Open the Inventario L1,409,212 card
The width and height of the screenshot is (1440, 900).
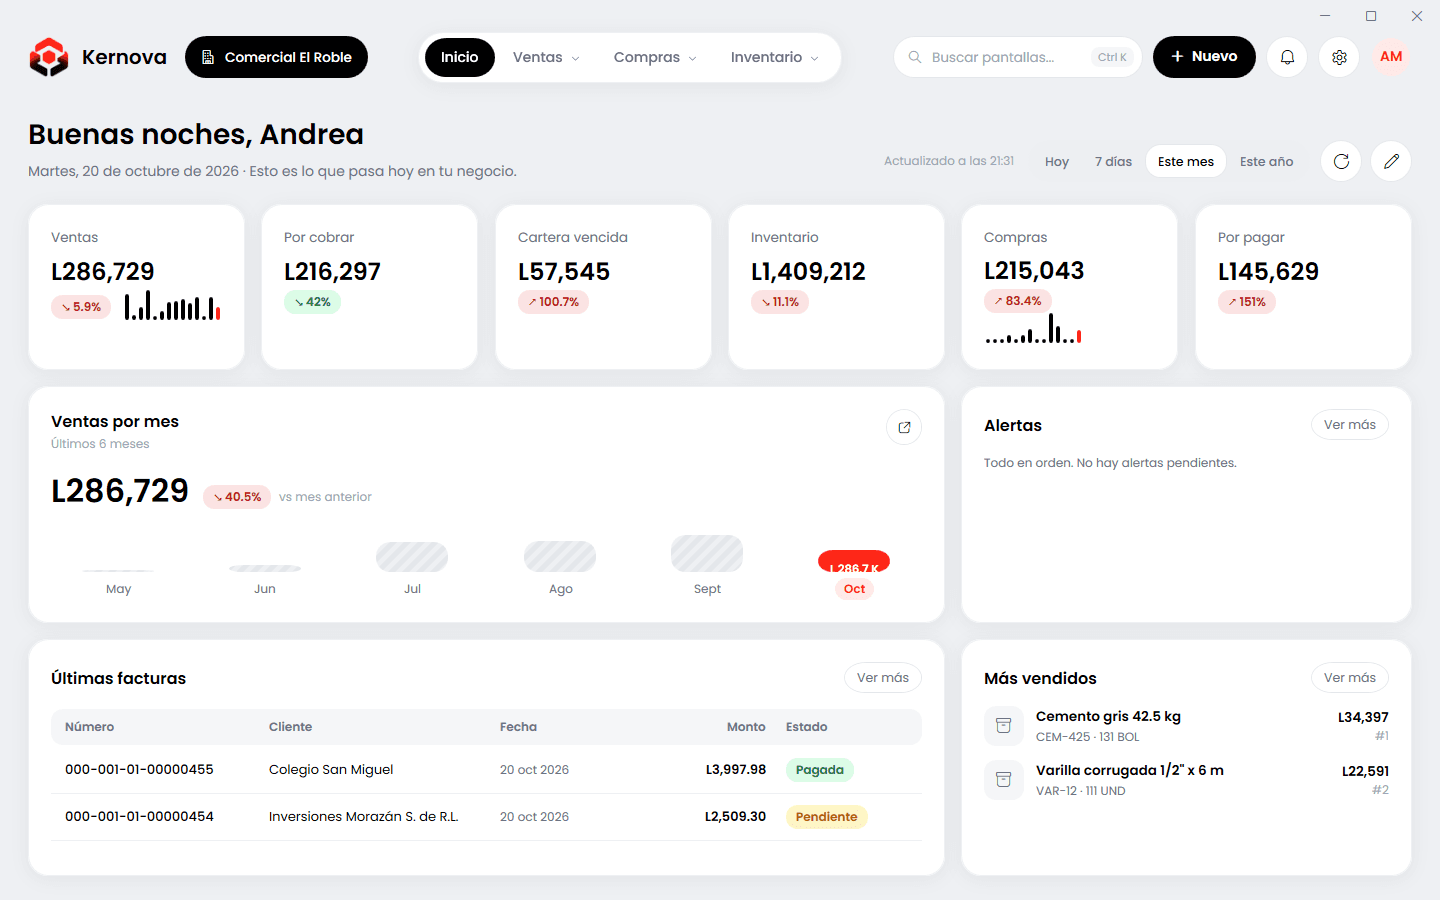[x=836, y=287]
